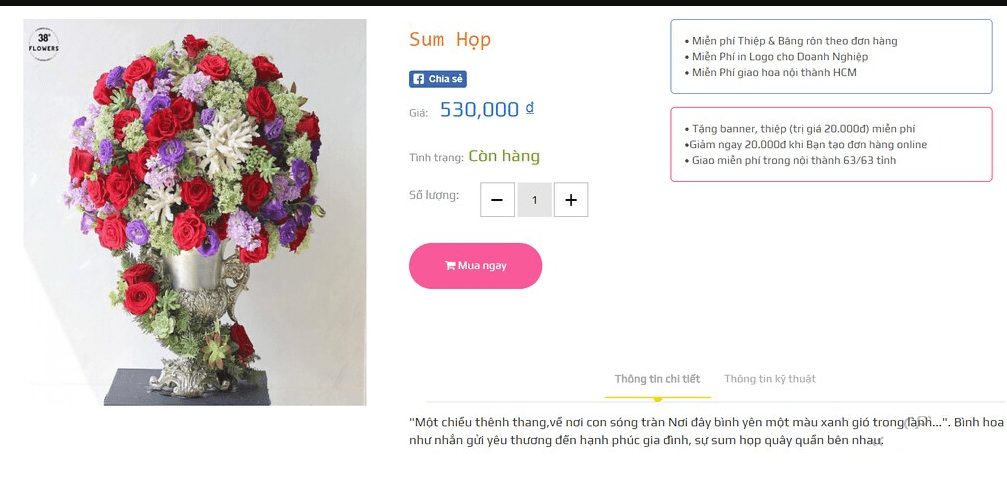Click the Tặng banner, thiệp miễn phí line

(x=800, y=129)
